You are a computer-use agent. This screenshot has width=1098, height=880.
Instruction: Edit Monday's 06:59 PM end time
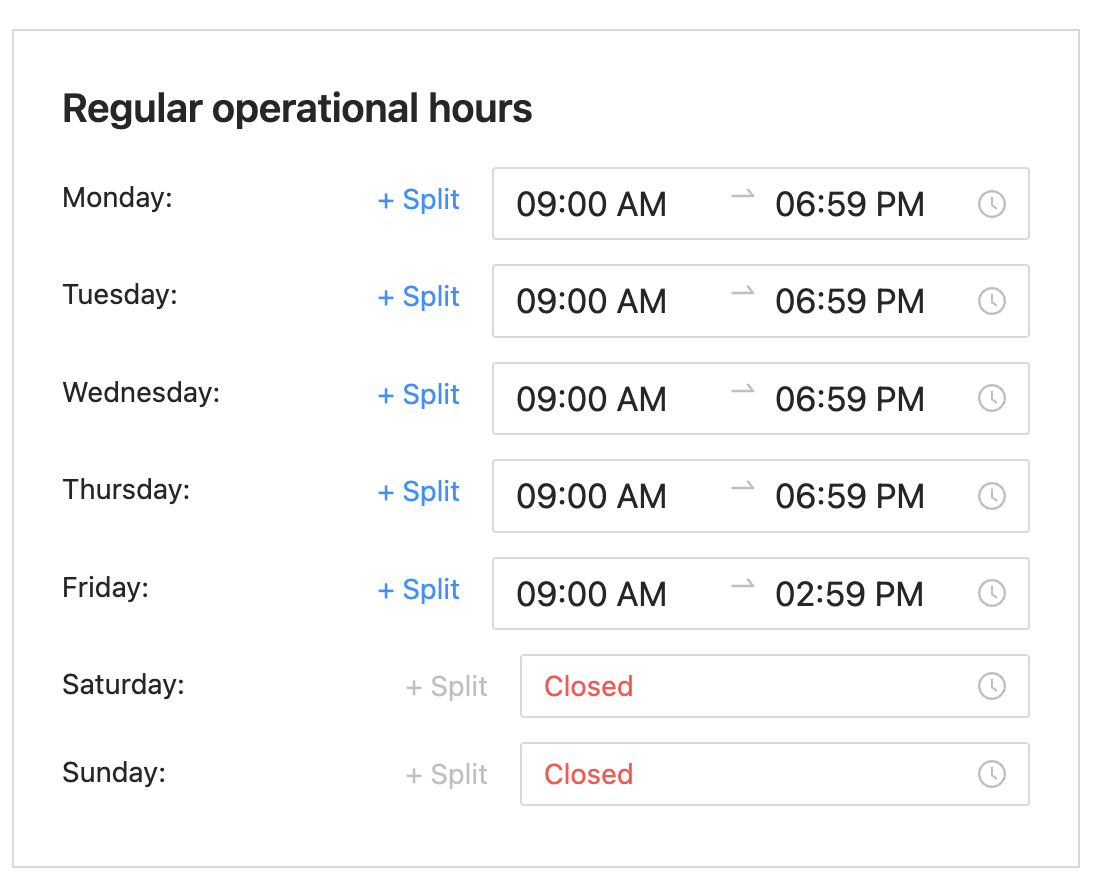click(x=849, y=204)
